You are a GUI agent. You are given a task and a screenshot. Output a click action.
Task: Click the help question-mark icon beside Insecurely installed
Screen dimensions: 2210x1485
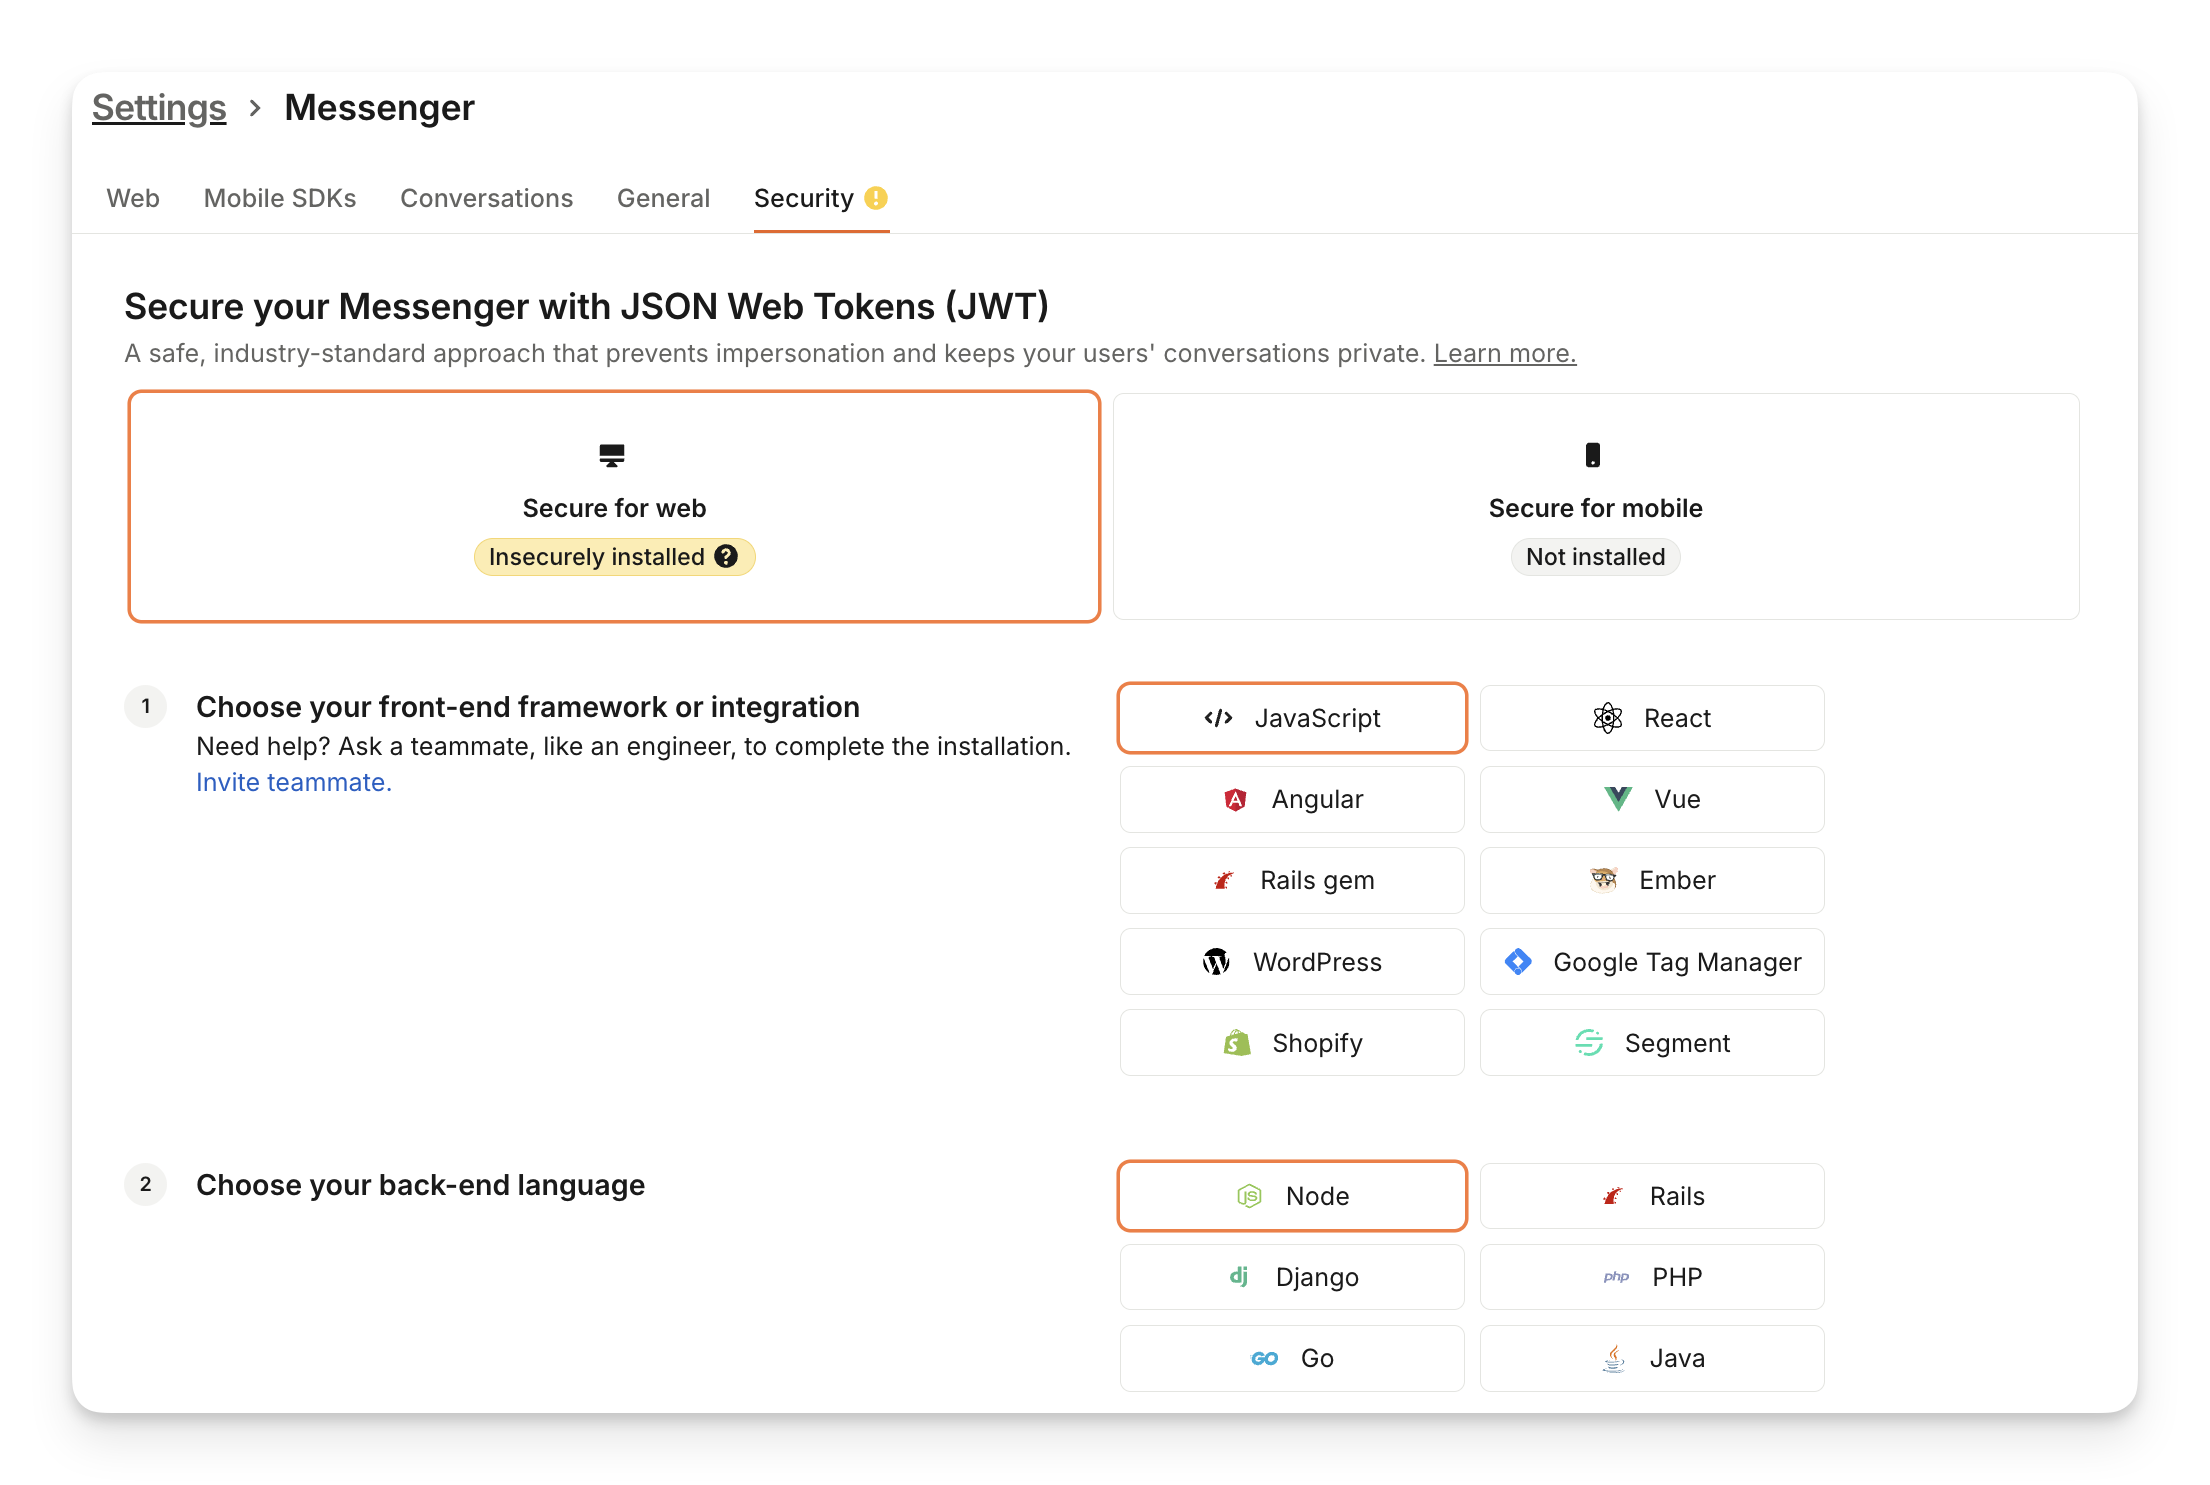[x=726, y=557]
